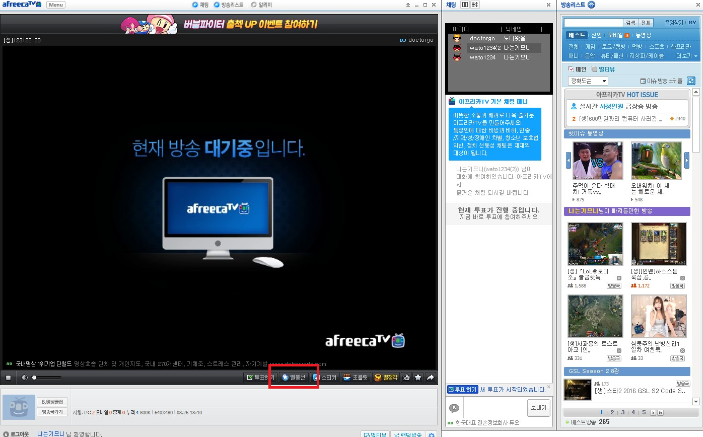Show next issue videos with right arrow
This screenshot has width=703, height=437.
point(686,160)
